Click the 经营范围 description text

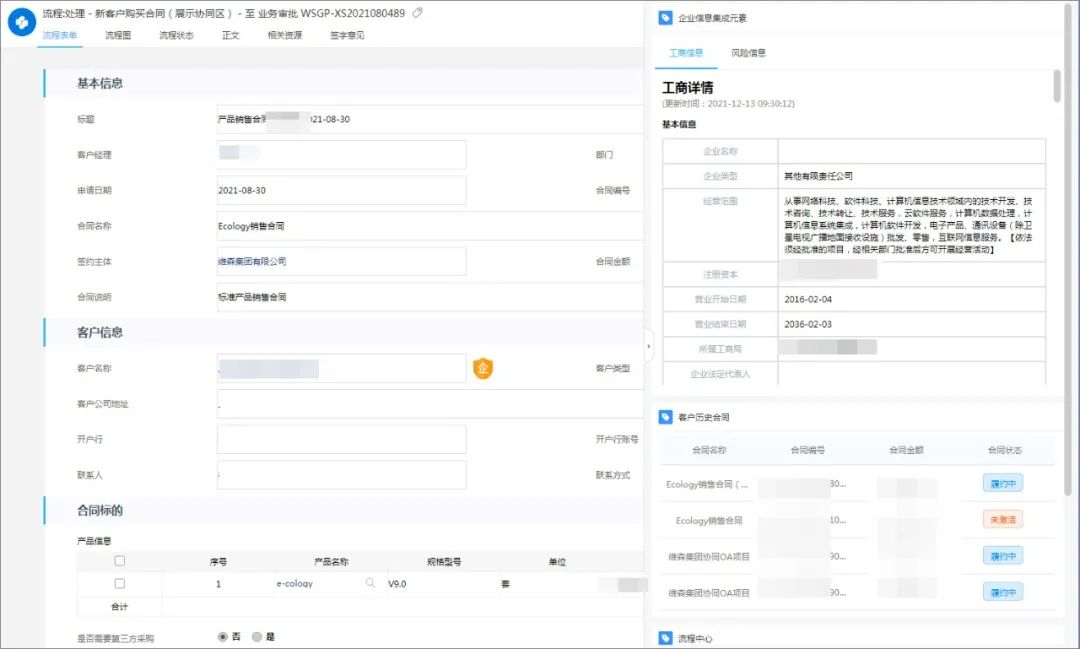(908, 225)
